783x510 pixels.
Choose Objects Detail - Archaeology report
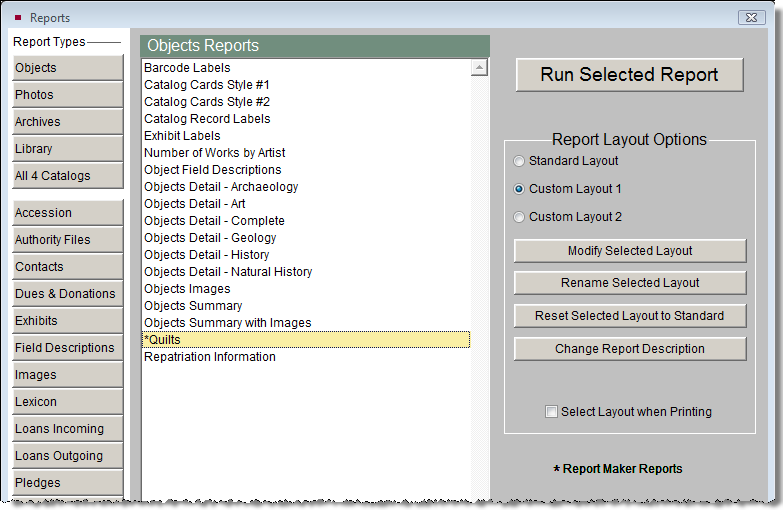point(221,187)
